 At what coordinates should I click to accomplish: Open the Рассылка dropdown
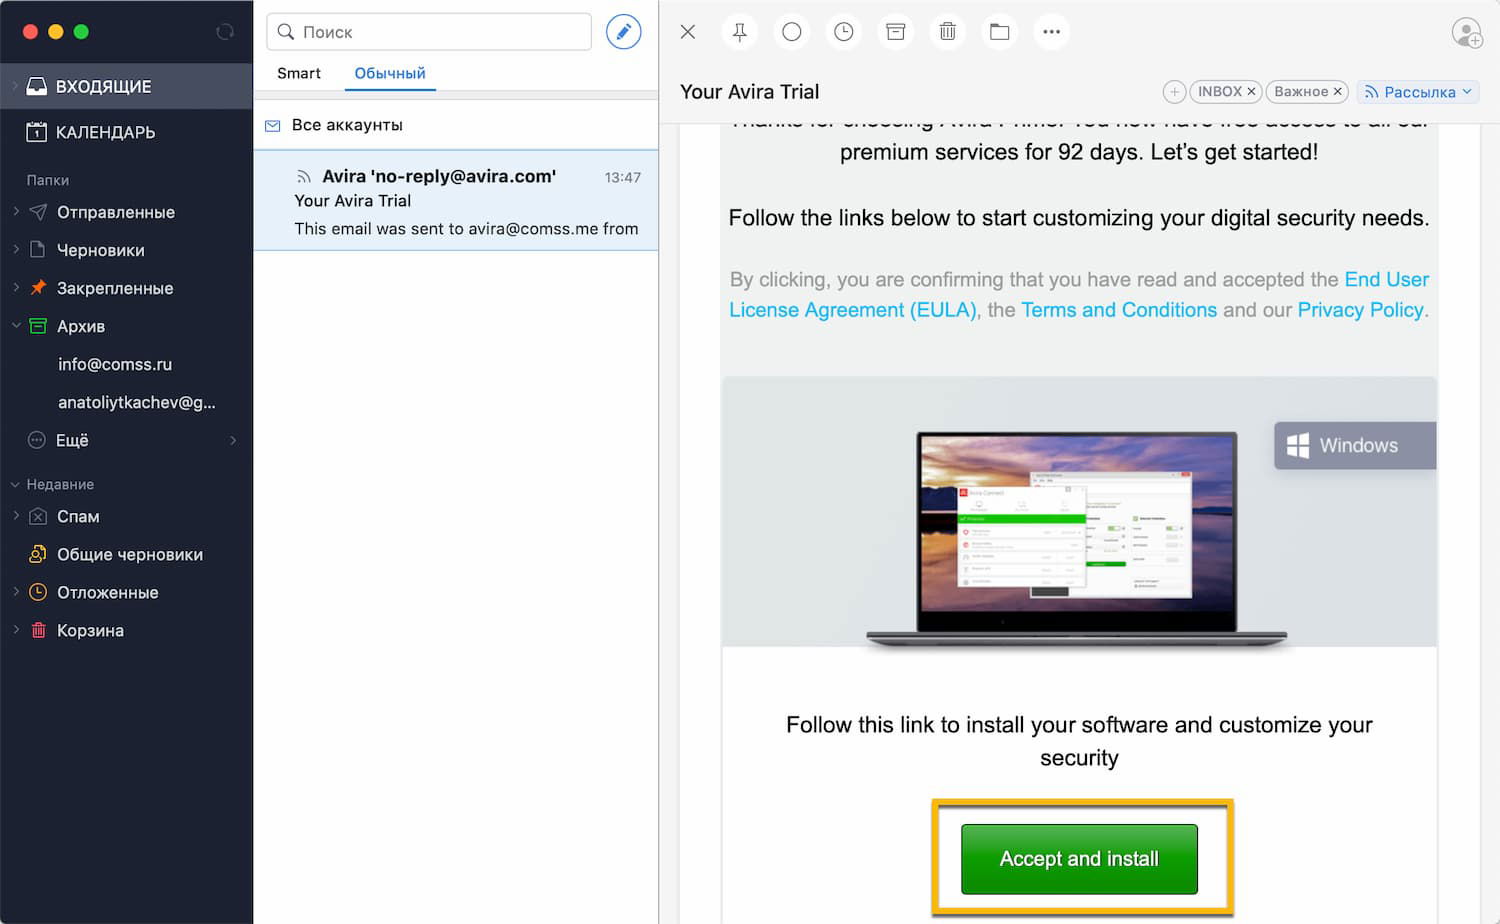(x=1418, y=92)
